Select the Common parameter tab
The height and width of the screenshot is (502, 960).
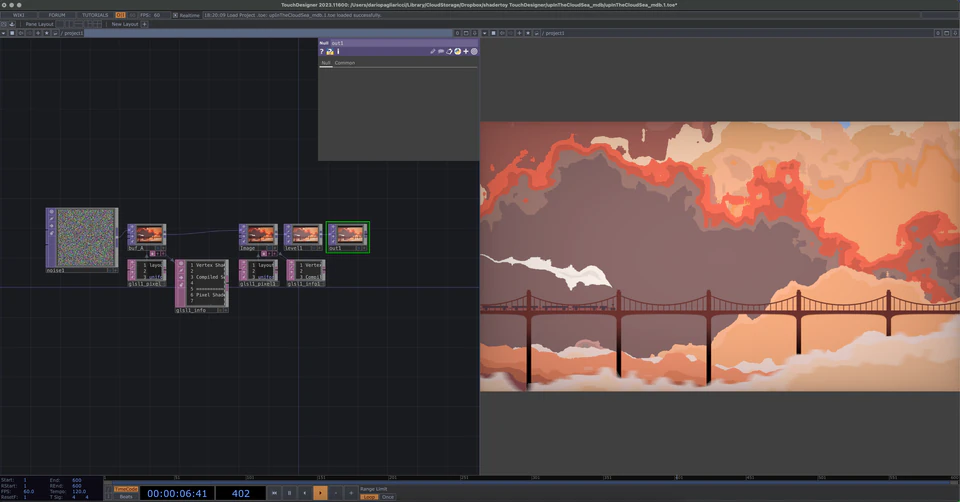[345, 62]
